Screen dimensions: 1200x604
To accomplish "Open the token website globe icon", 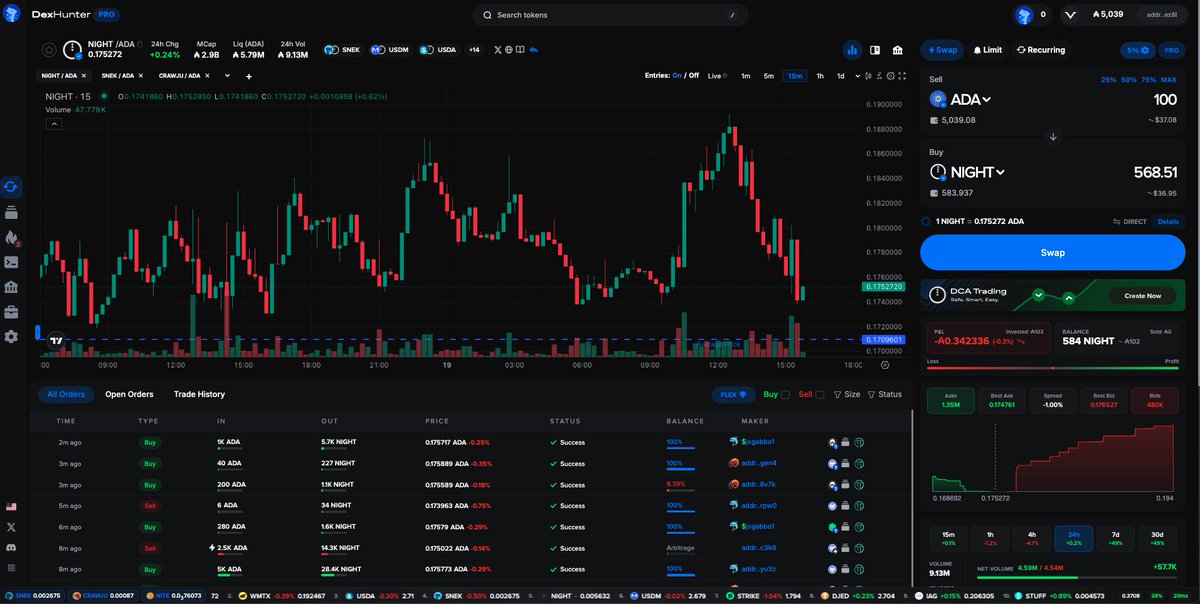I will (x=509, y=49).
